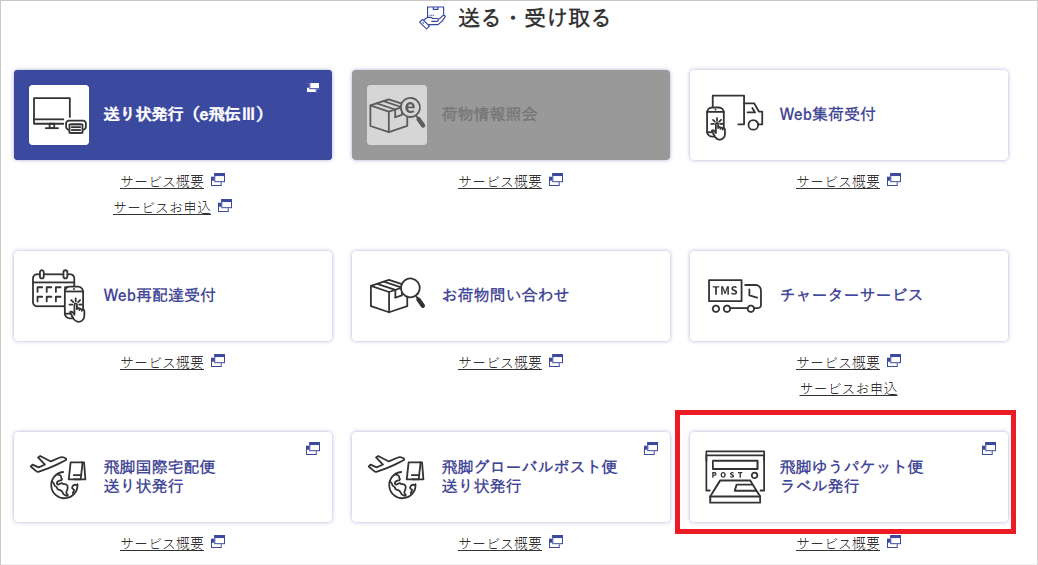Click new-window icon beside 飛脚グローバルポスト便 サービス概要
The width and height of the screenshot is (1038, 565).
tap(556, 541)
